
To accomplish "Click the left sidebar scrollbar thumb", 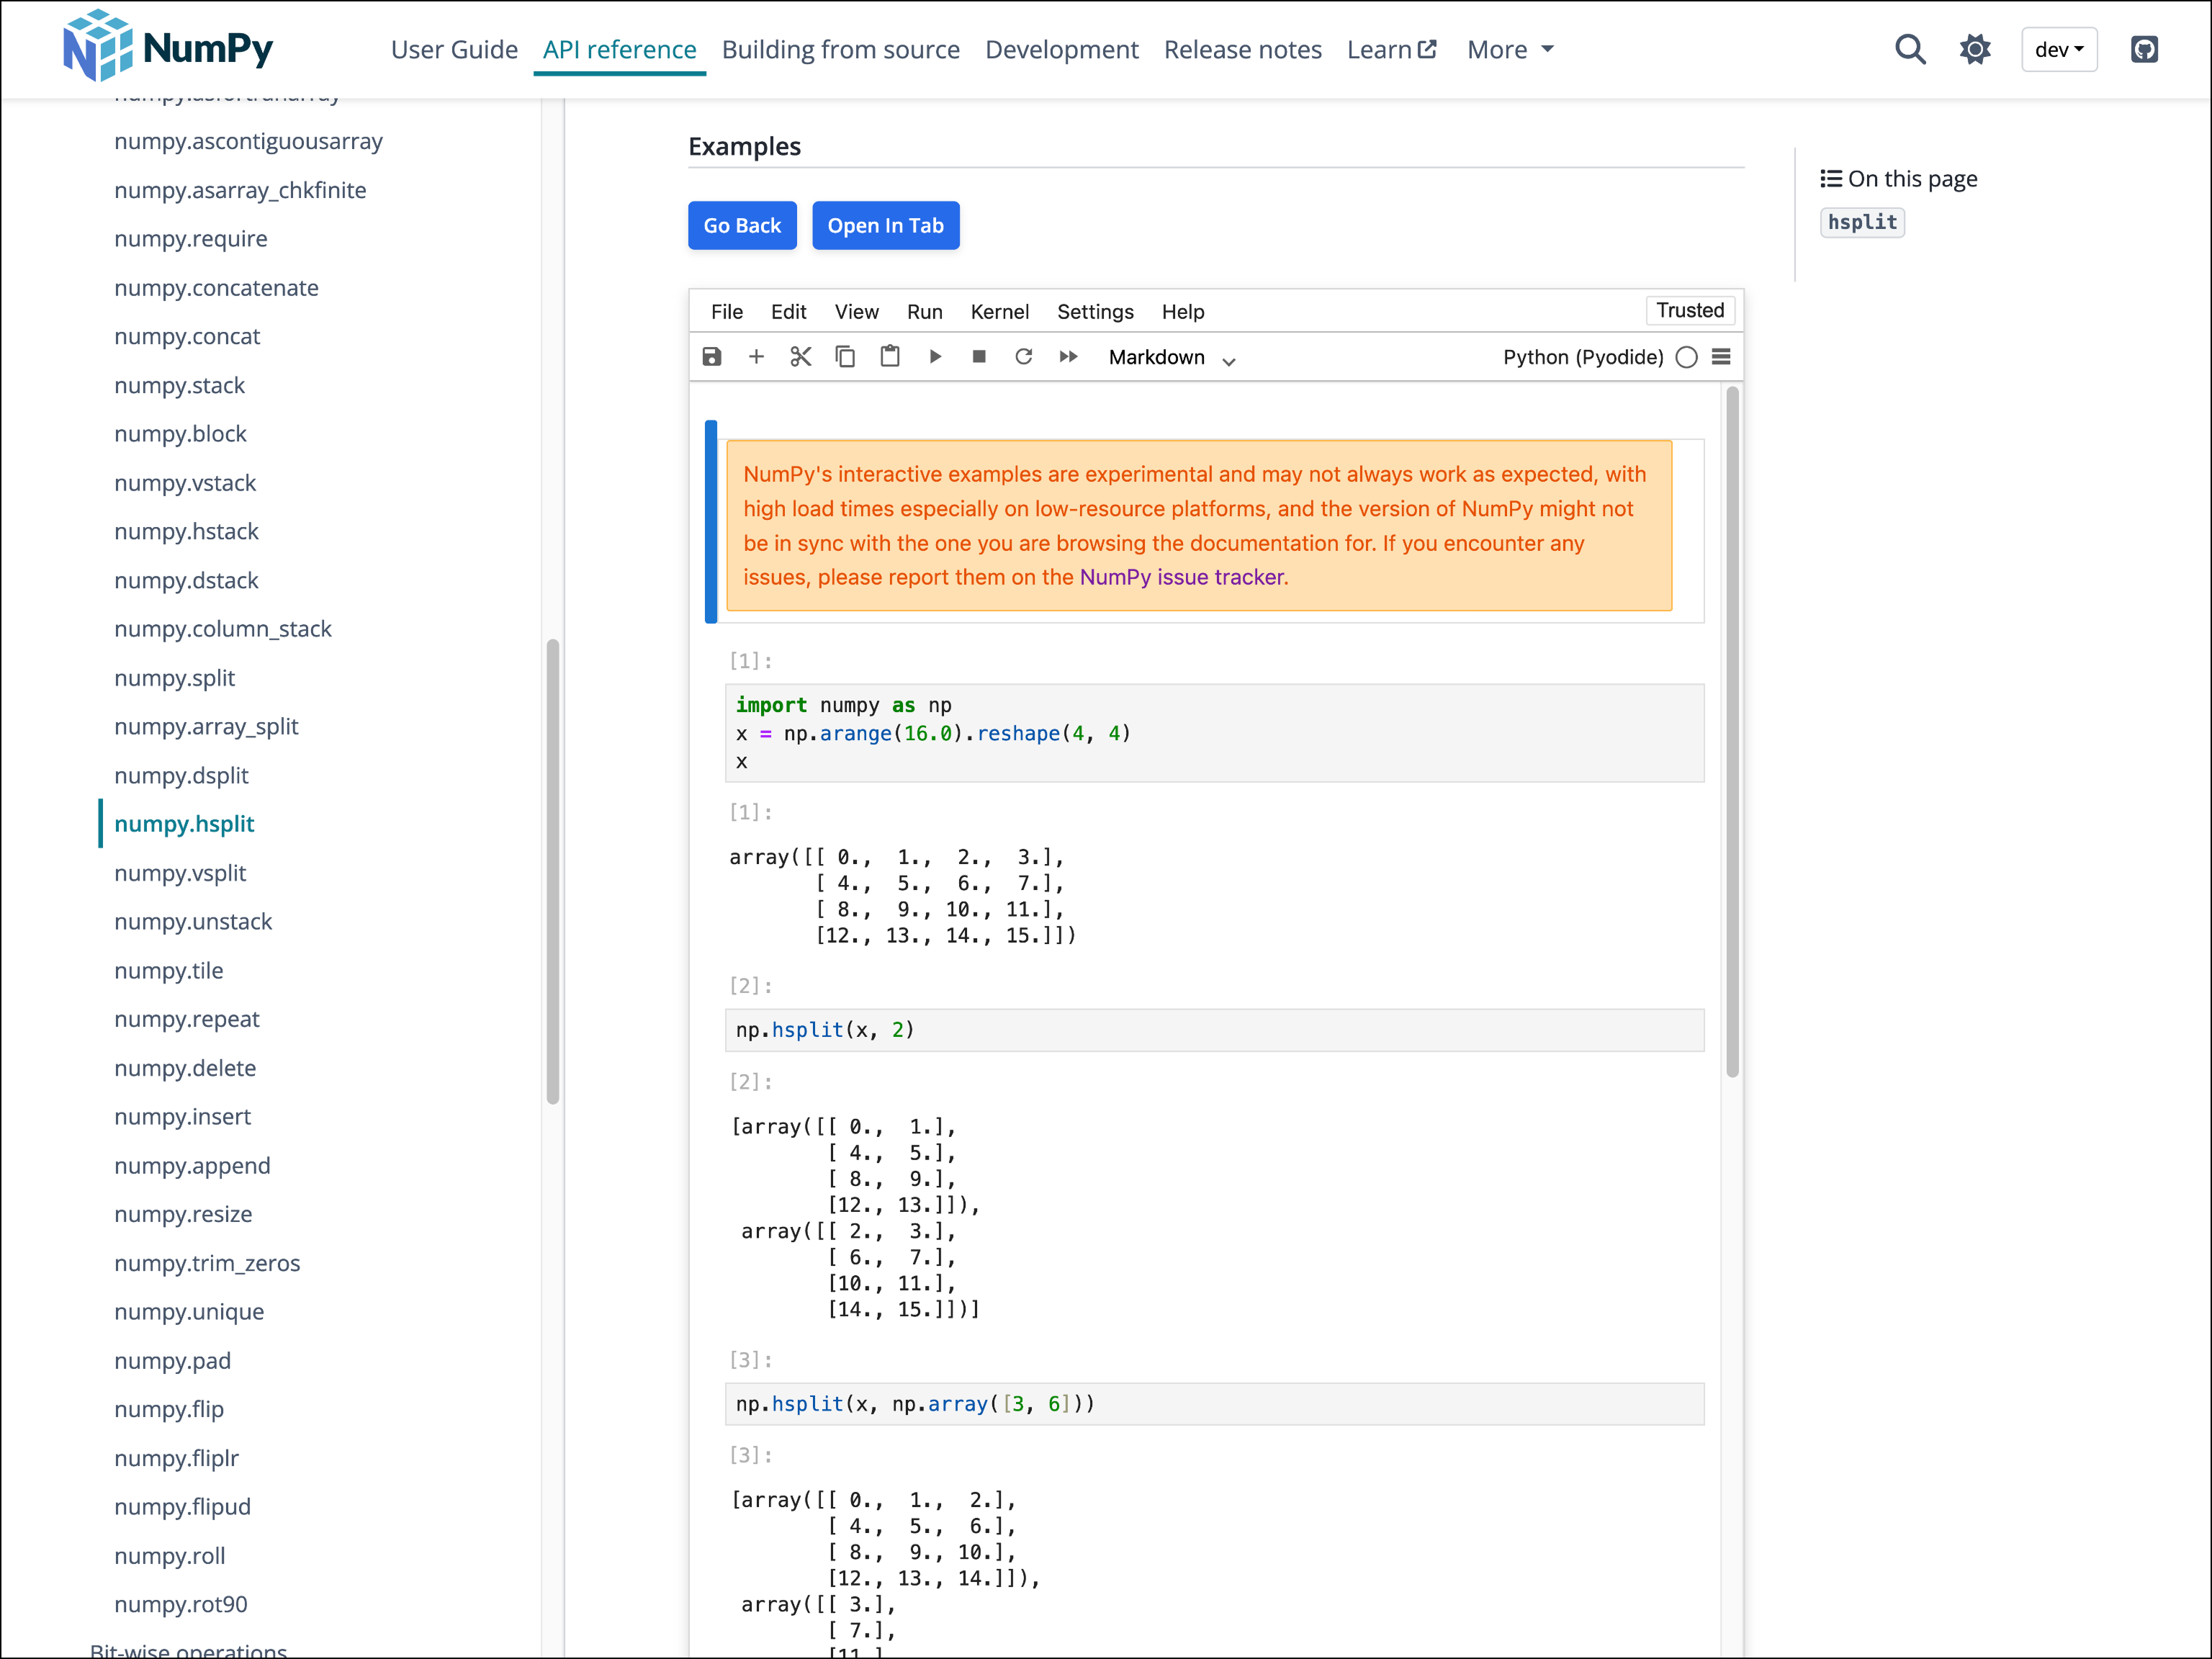I will (x=553, y=871).
